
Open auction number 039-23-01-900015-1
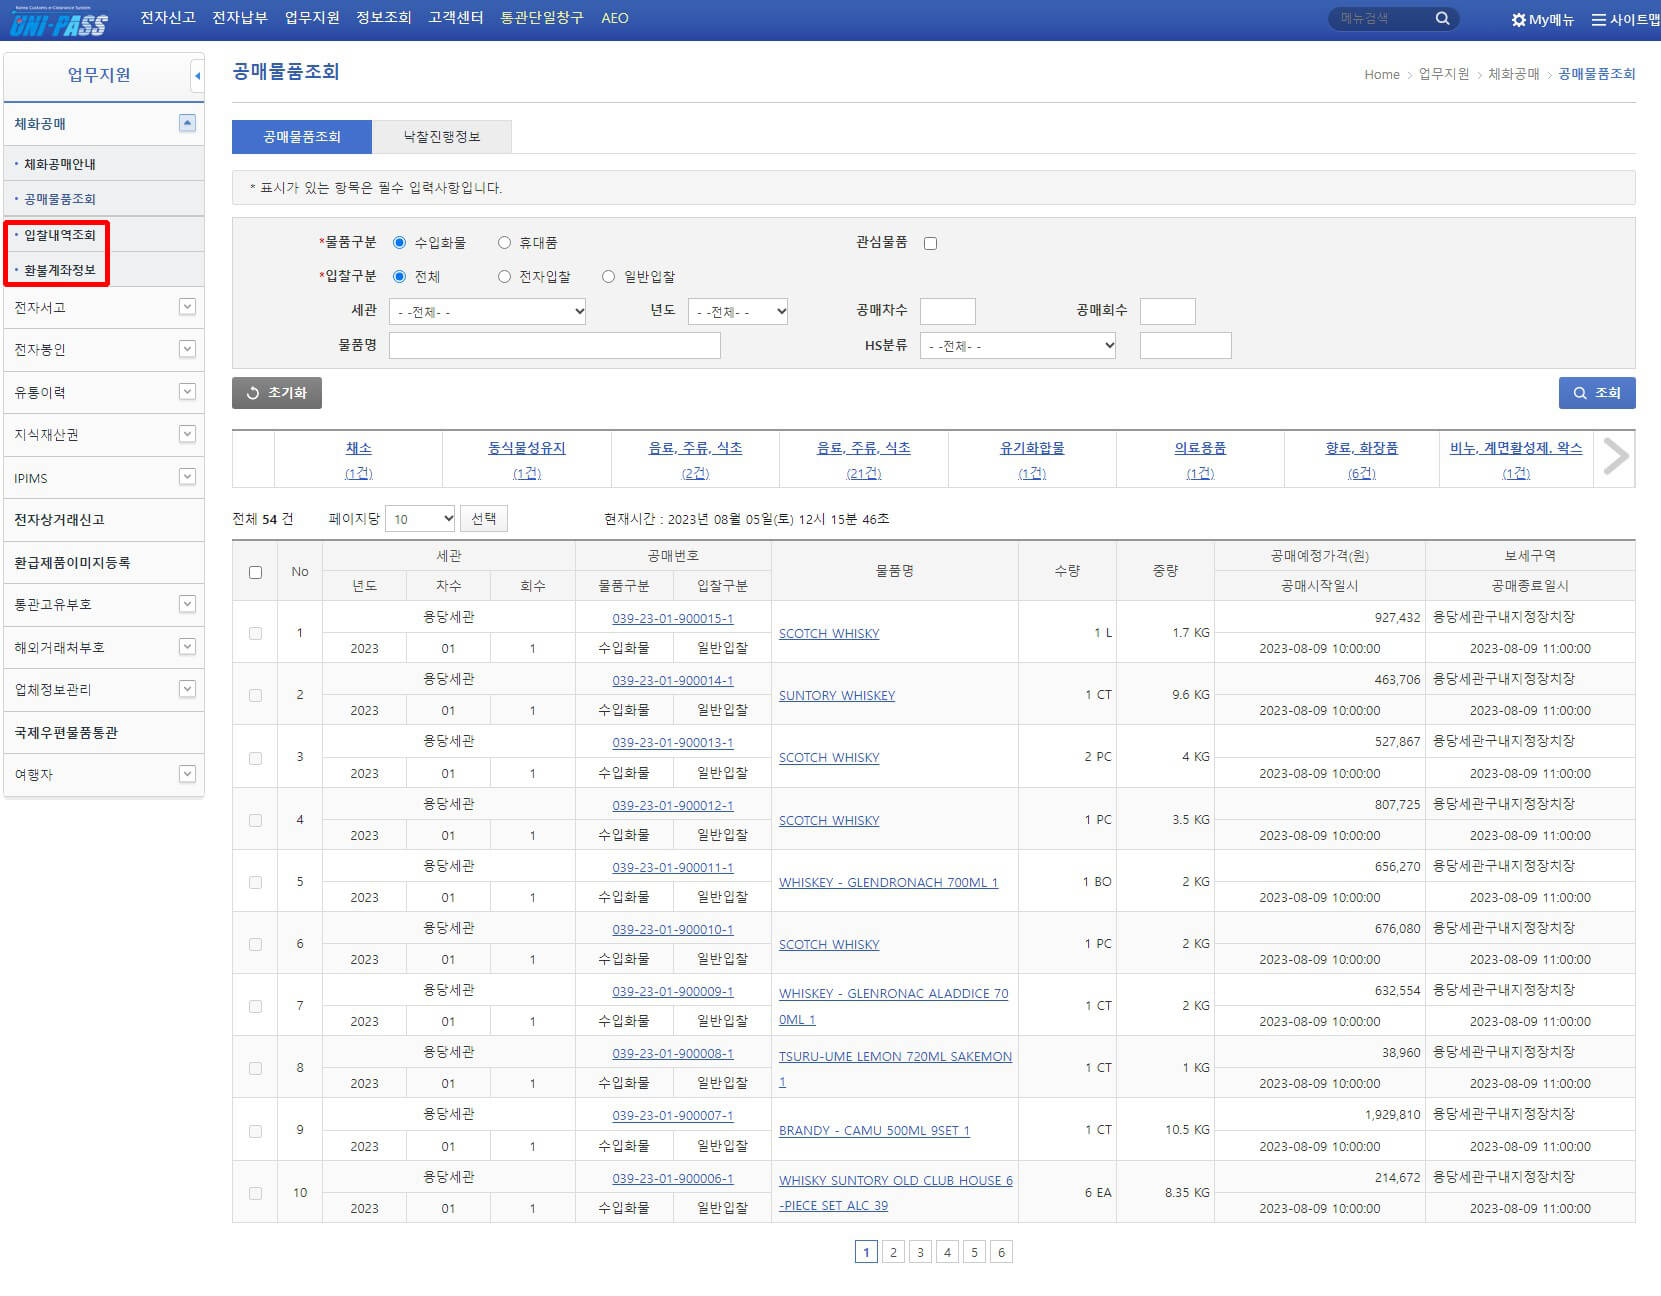pos(673,619)
